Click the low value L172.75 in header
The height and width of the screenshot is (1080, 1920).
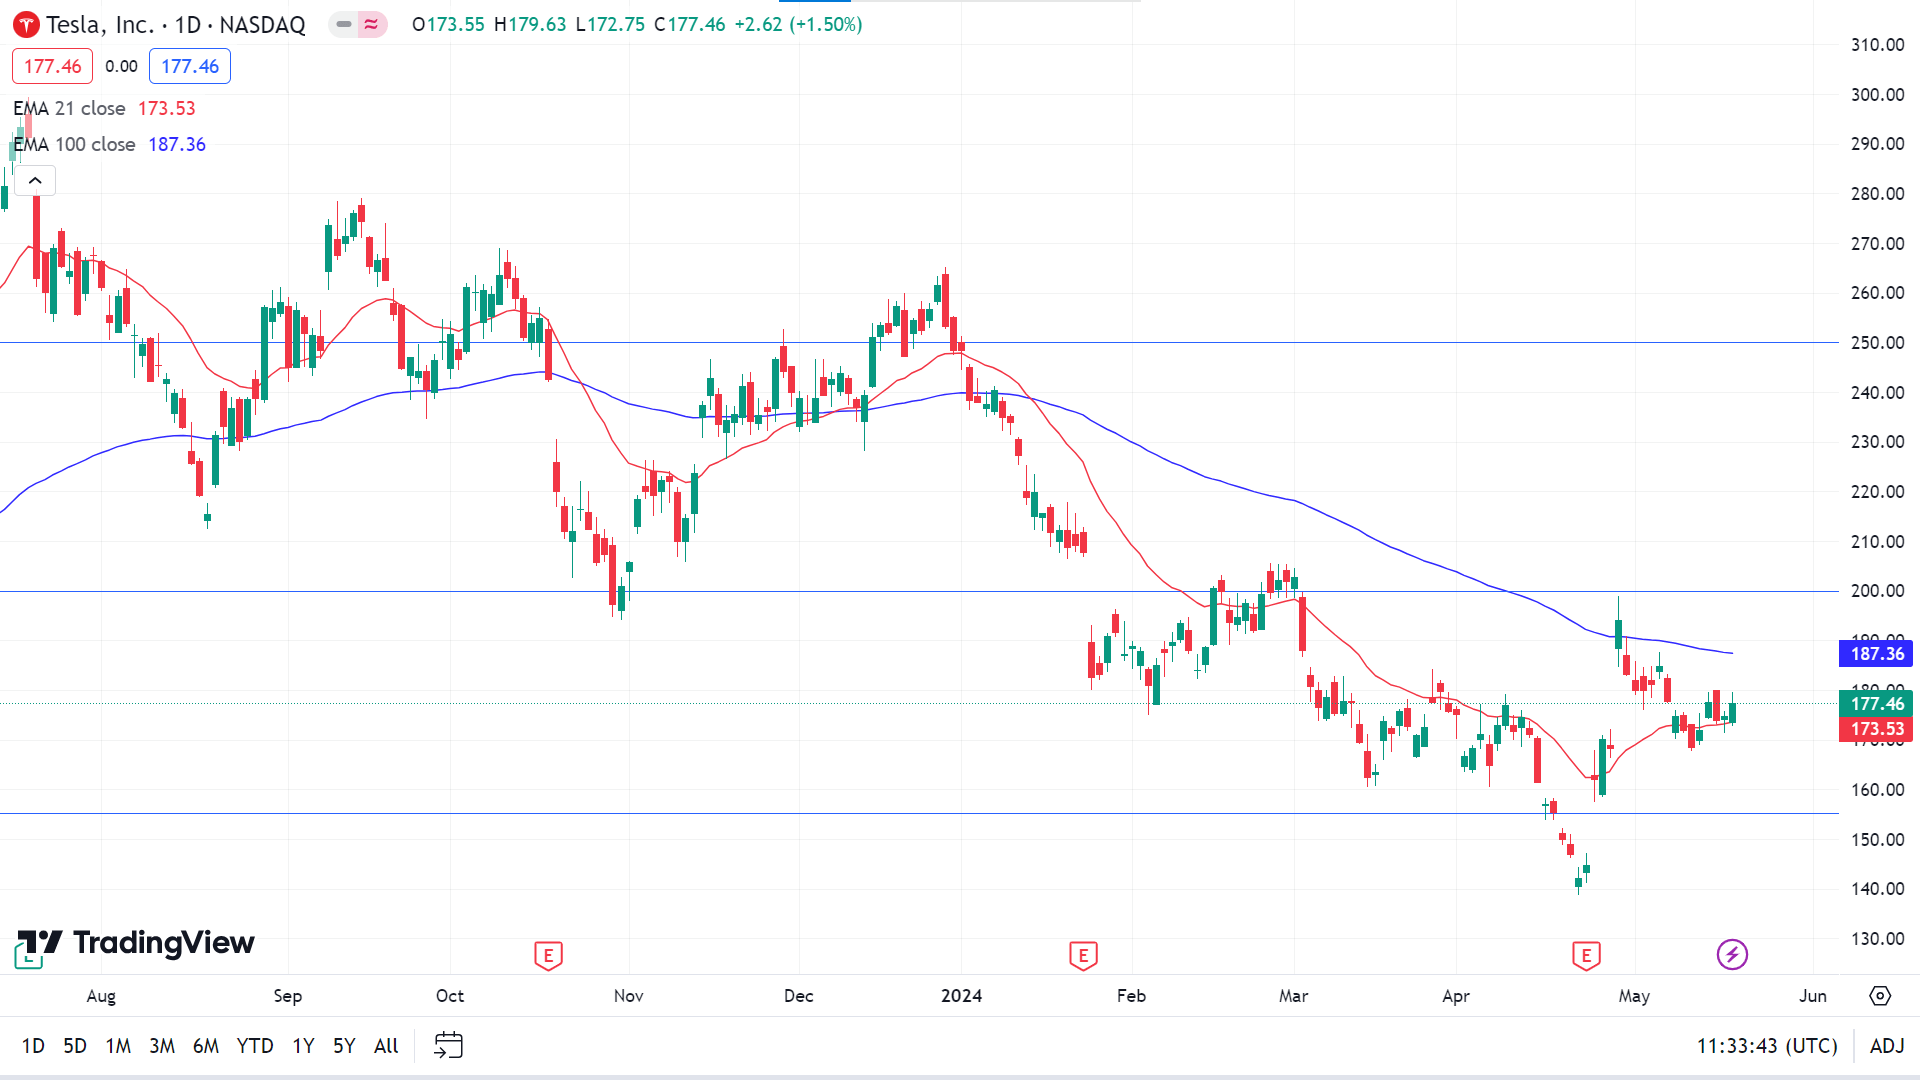click(610, 24)
